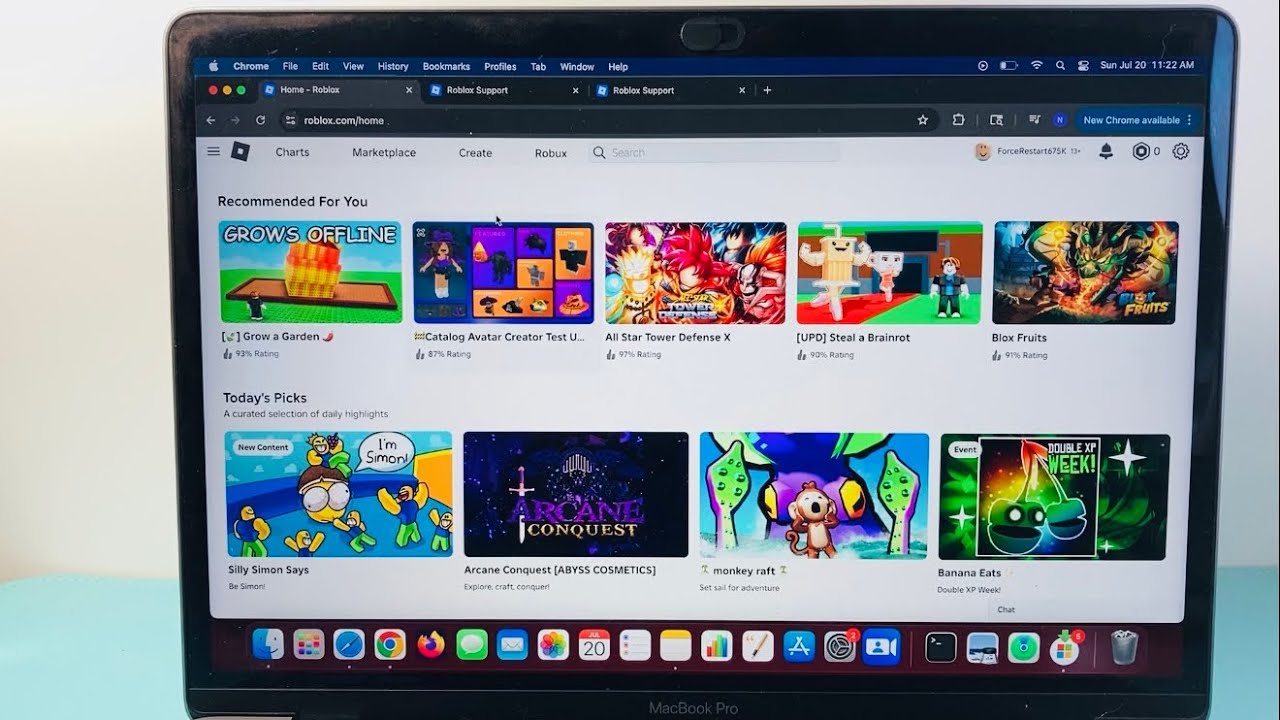This screenshot has width=1280, height=720.
Task: Open Control Center in the menu bar
Action: click(x=1083, y=65)
